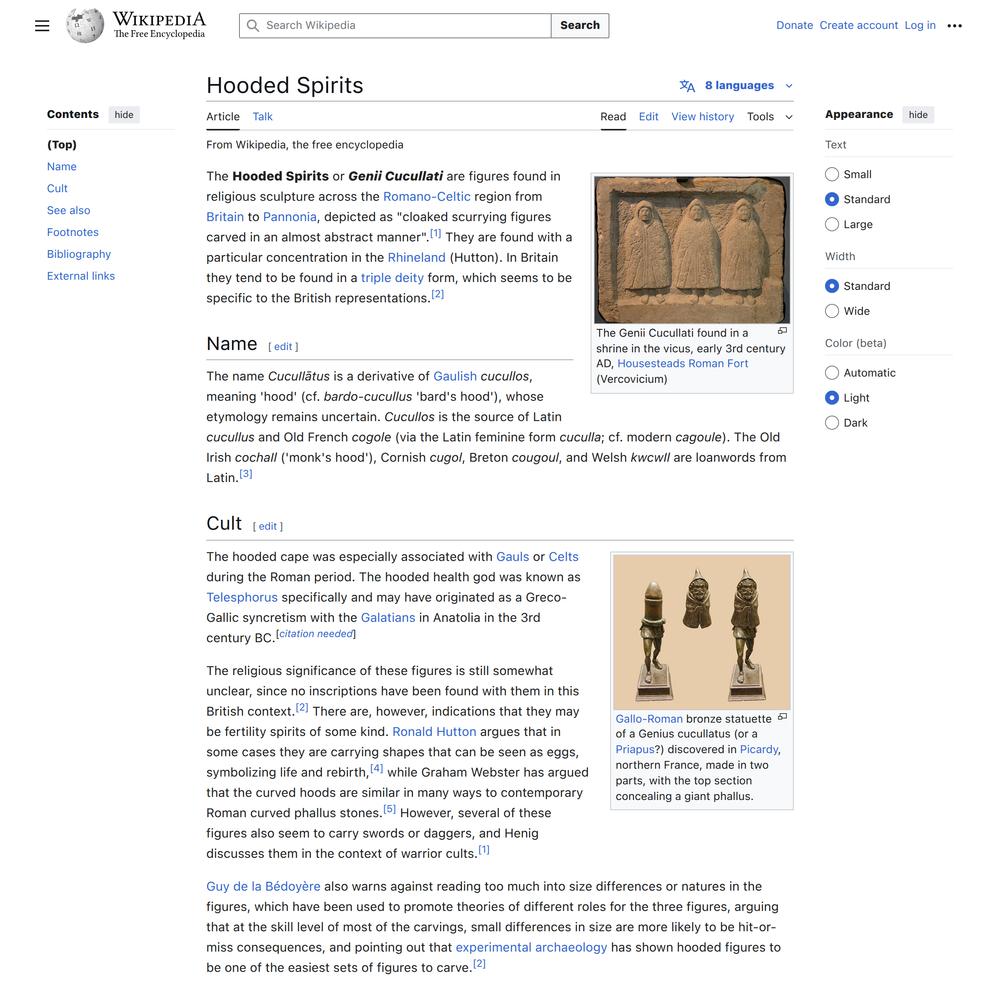This screenshot has height=1000, width=1000.
Task: Click the Log in link
Action: click(920, 26)
